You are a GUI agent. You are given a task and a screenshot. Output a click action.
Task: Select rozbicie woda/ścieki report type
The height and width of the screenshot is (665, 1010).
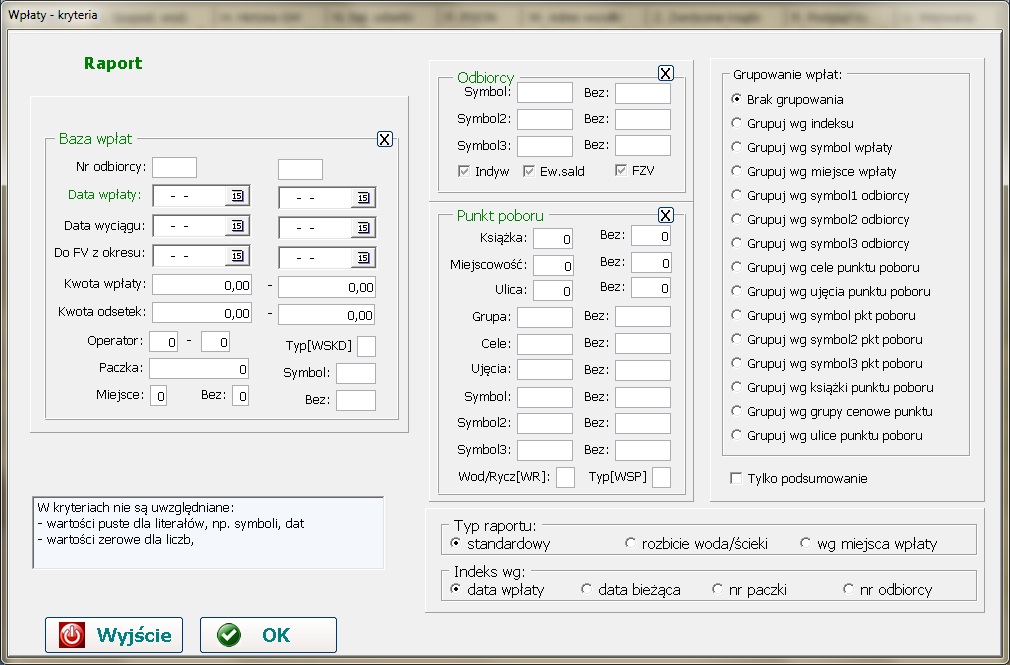[x=630, y=543]
